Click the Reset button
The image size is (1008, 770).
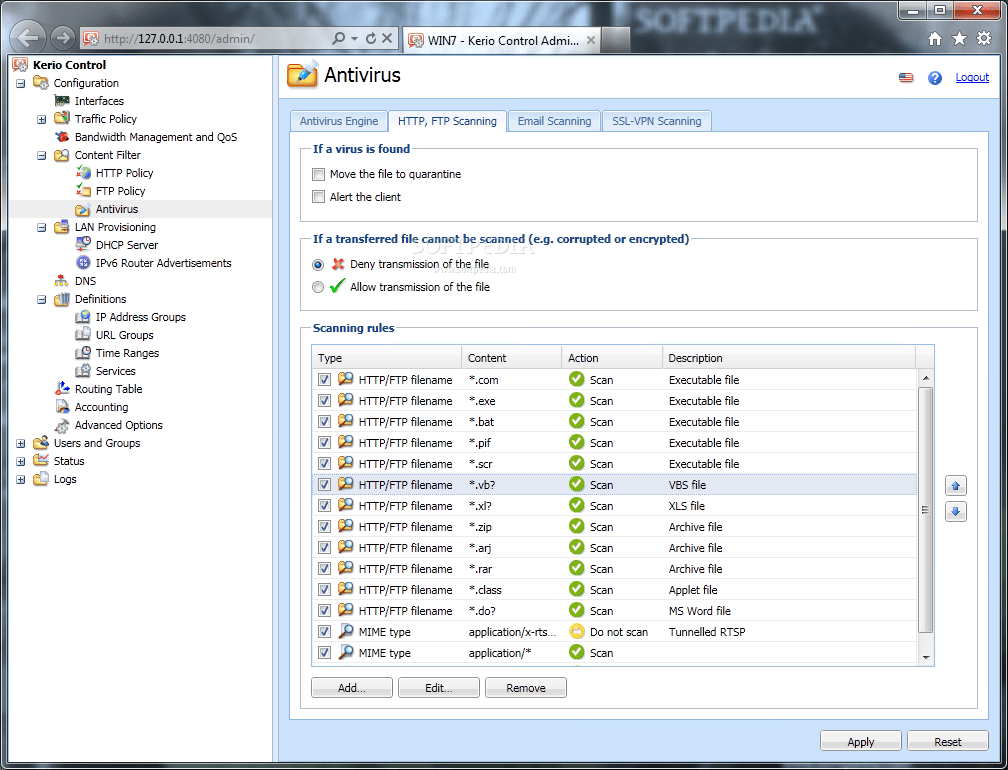point(948,741)
